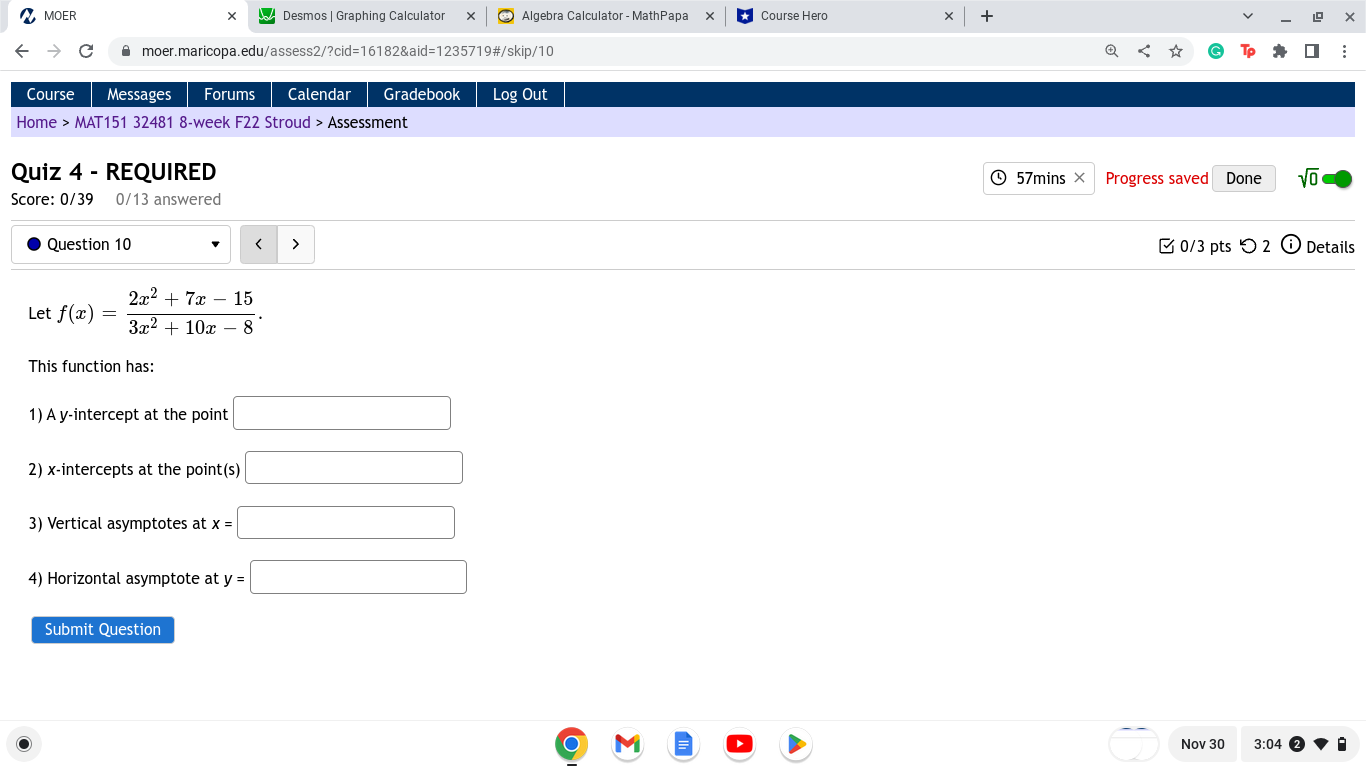Reload the current page
Viewport: 1366px width, 768px height.
86,51
